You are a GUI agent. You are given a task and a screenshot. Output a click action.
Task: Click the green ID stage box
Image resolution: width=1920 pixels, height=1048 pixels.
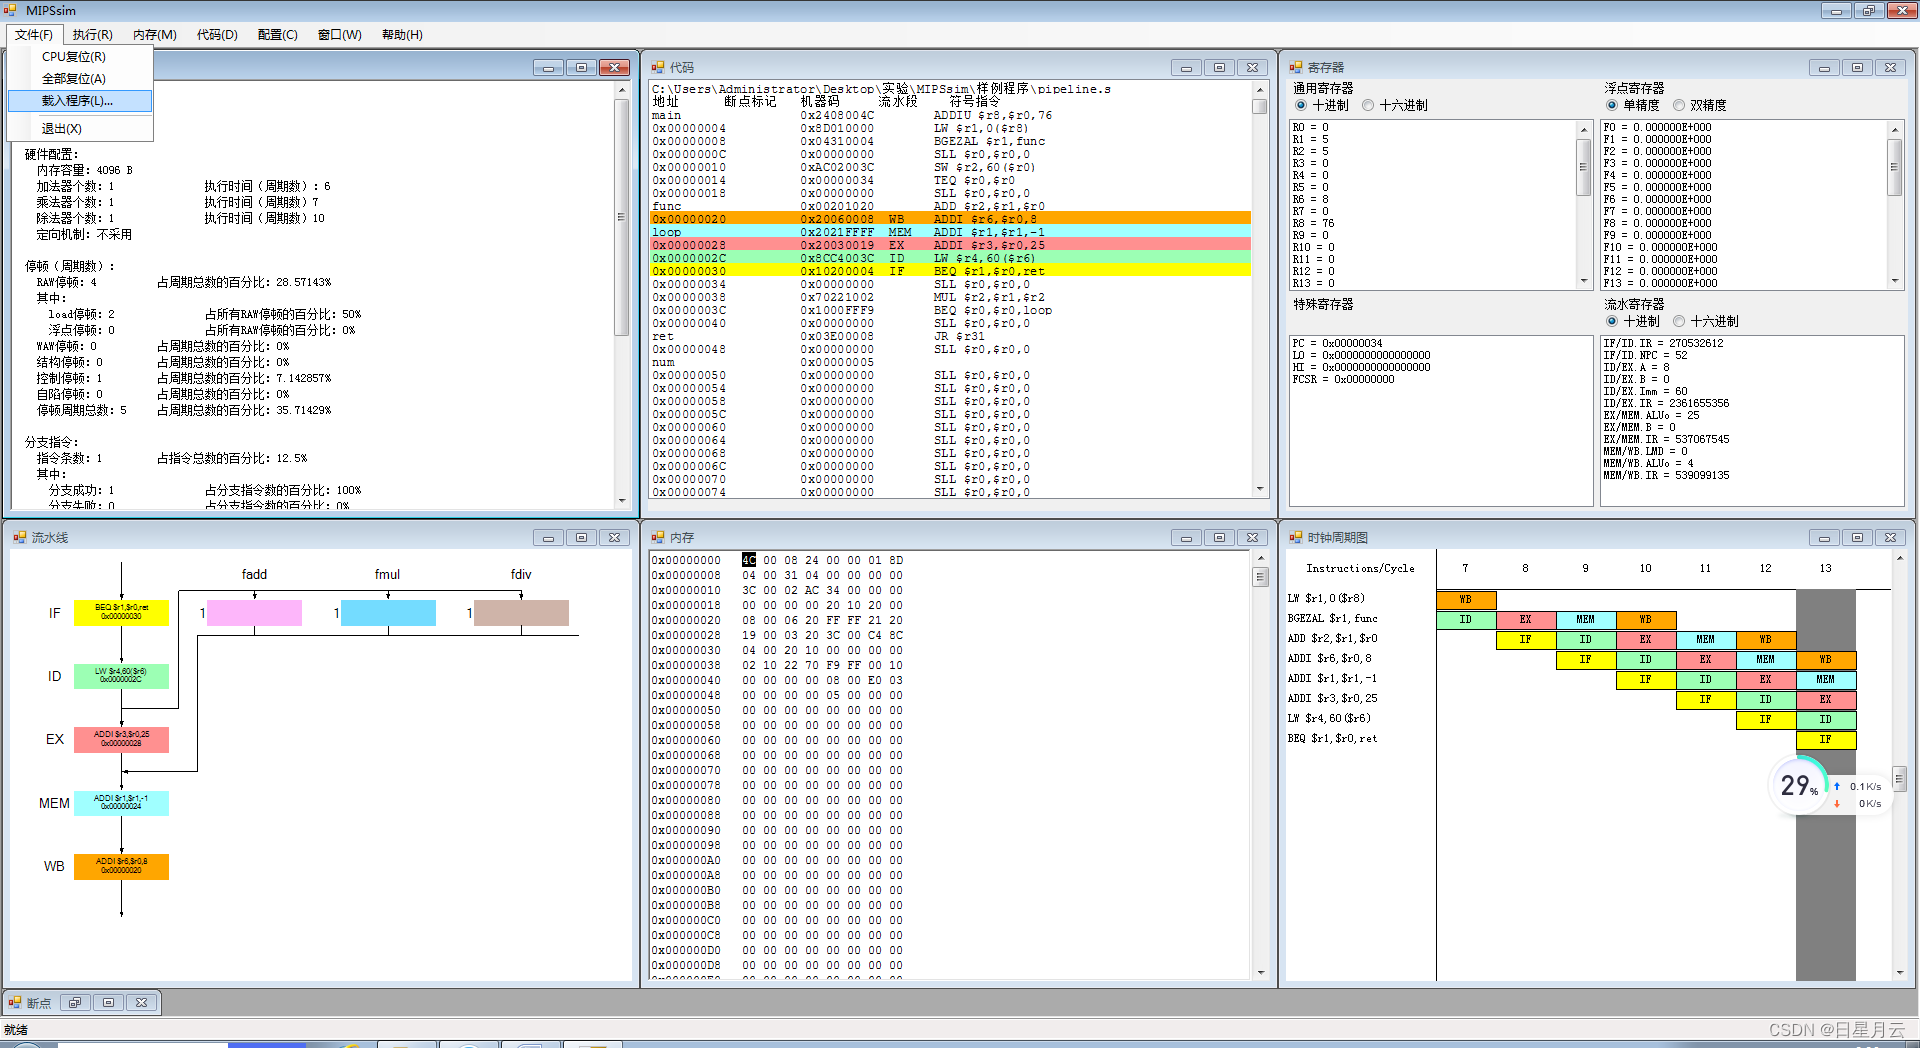[121, 676]
